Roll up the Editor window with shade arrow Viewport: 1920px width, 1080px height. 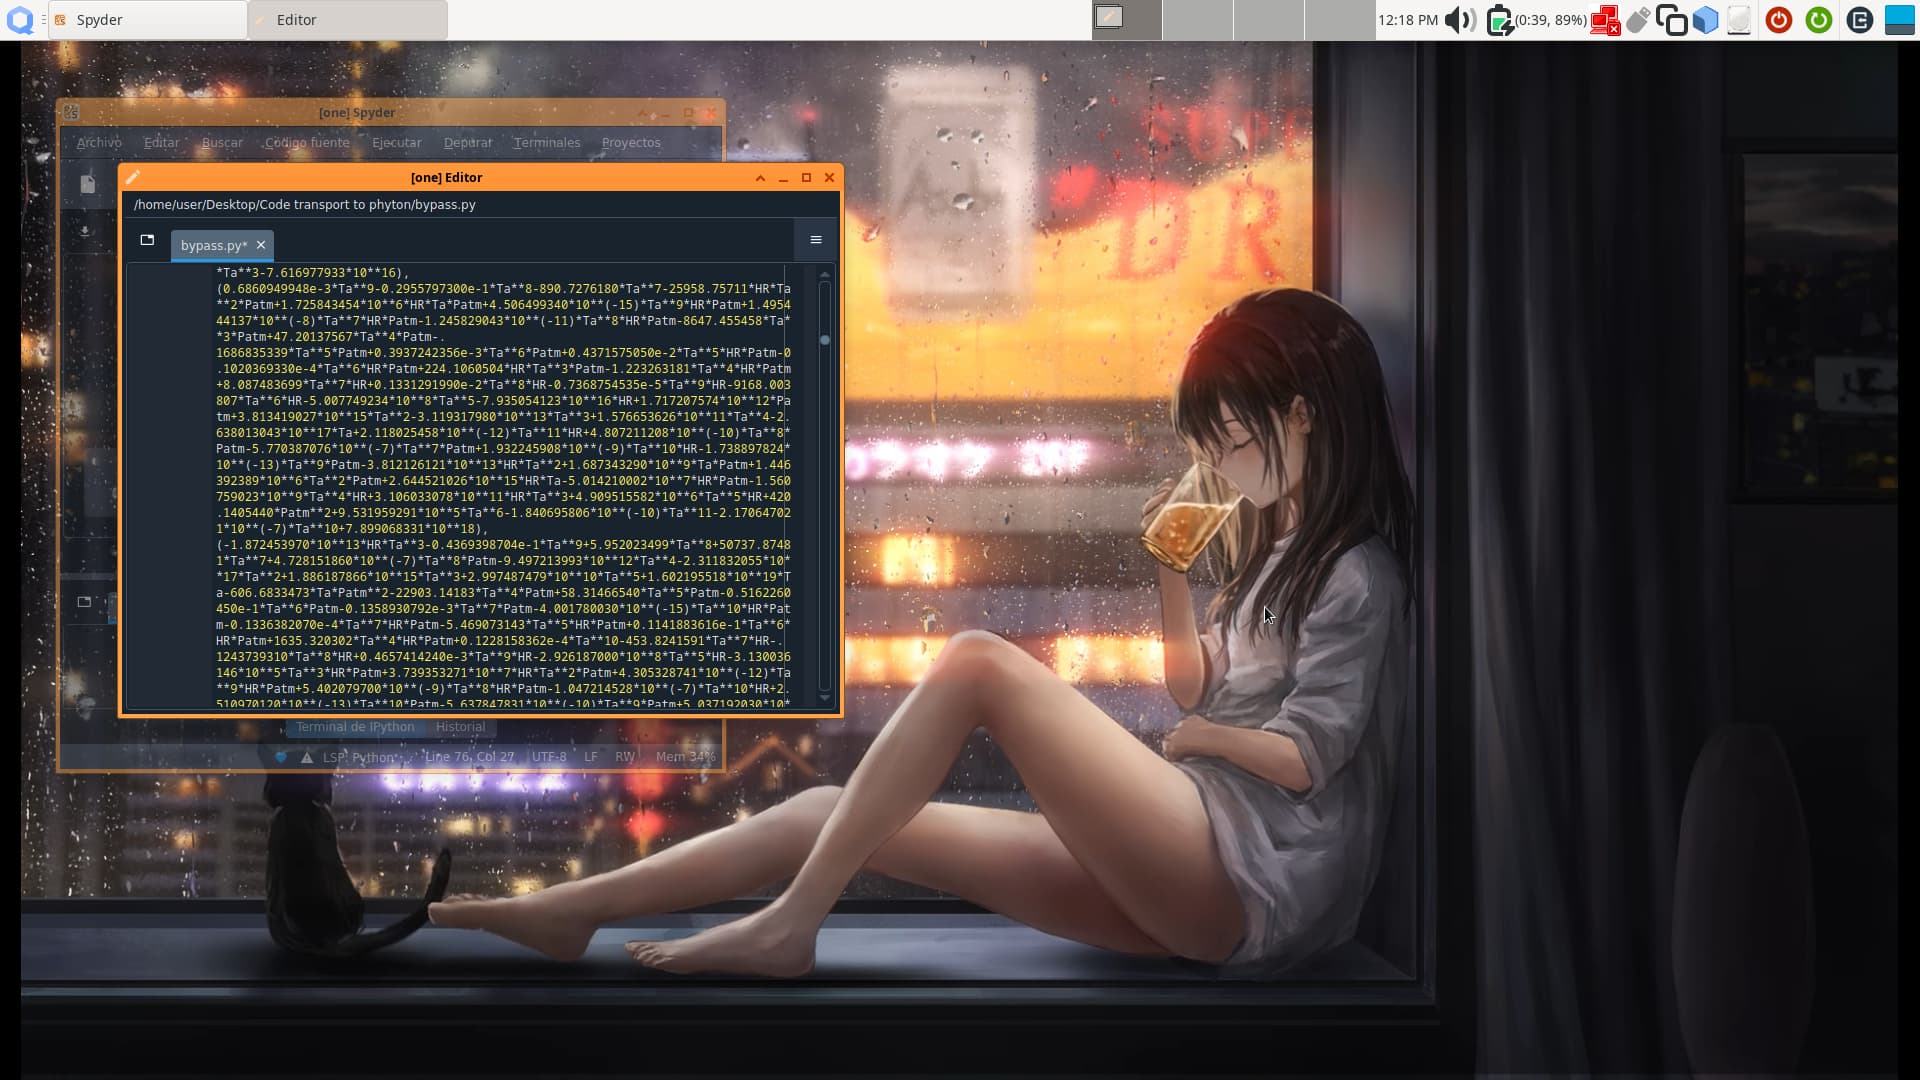pos(760,178)
